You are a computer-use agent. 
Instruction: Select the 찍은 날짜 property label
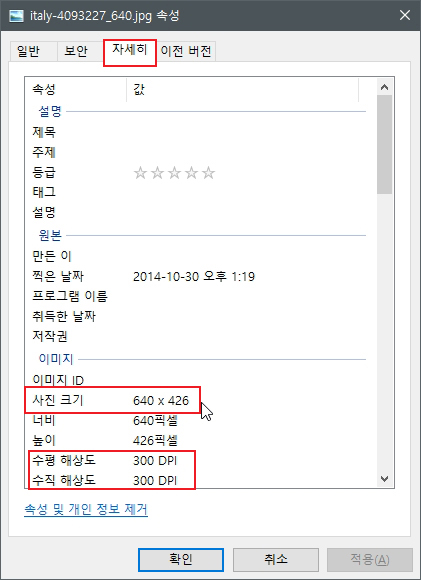pos(58,276)
